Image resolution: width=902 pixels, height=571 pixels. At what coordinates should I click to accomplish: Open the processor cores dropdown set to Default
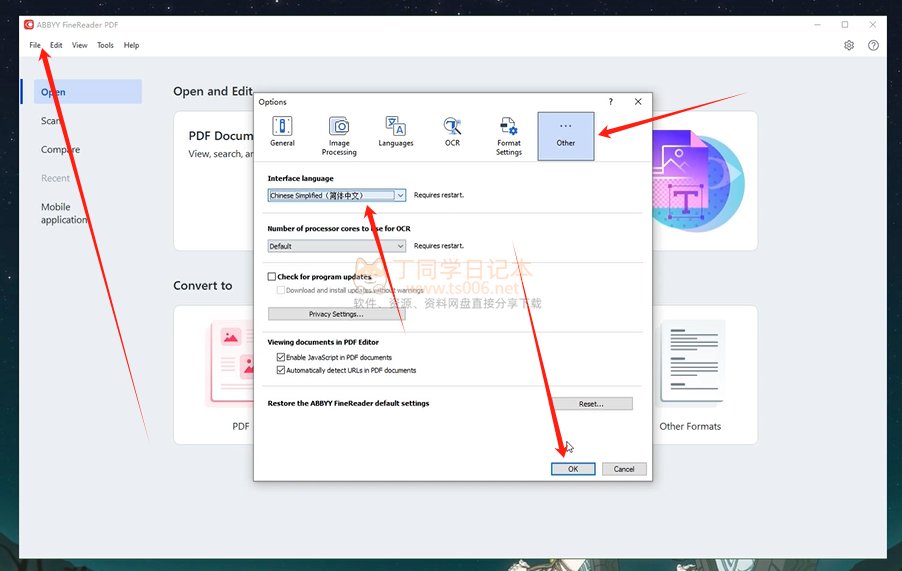[337, 246]
